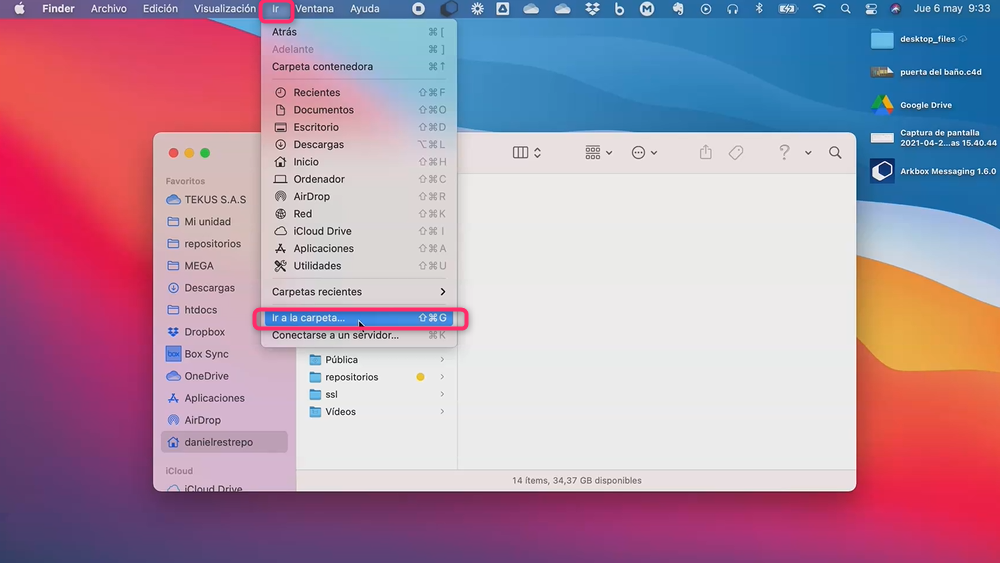The height and width of the screenshot is (563, 1000).
Task: Select the Vídeos folder in file list
Action: coord(340,412)
